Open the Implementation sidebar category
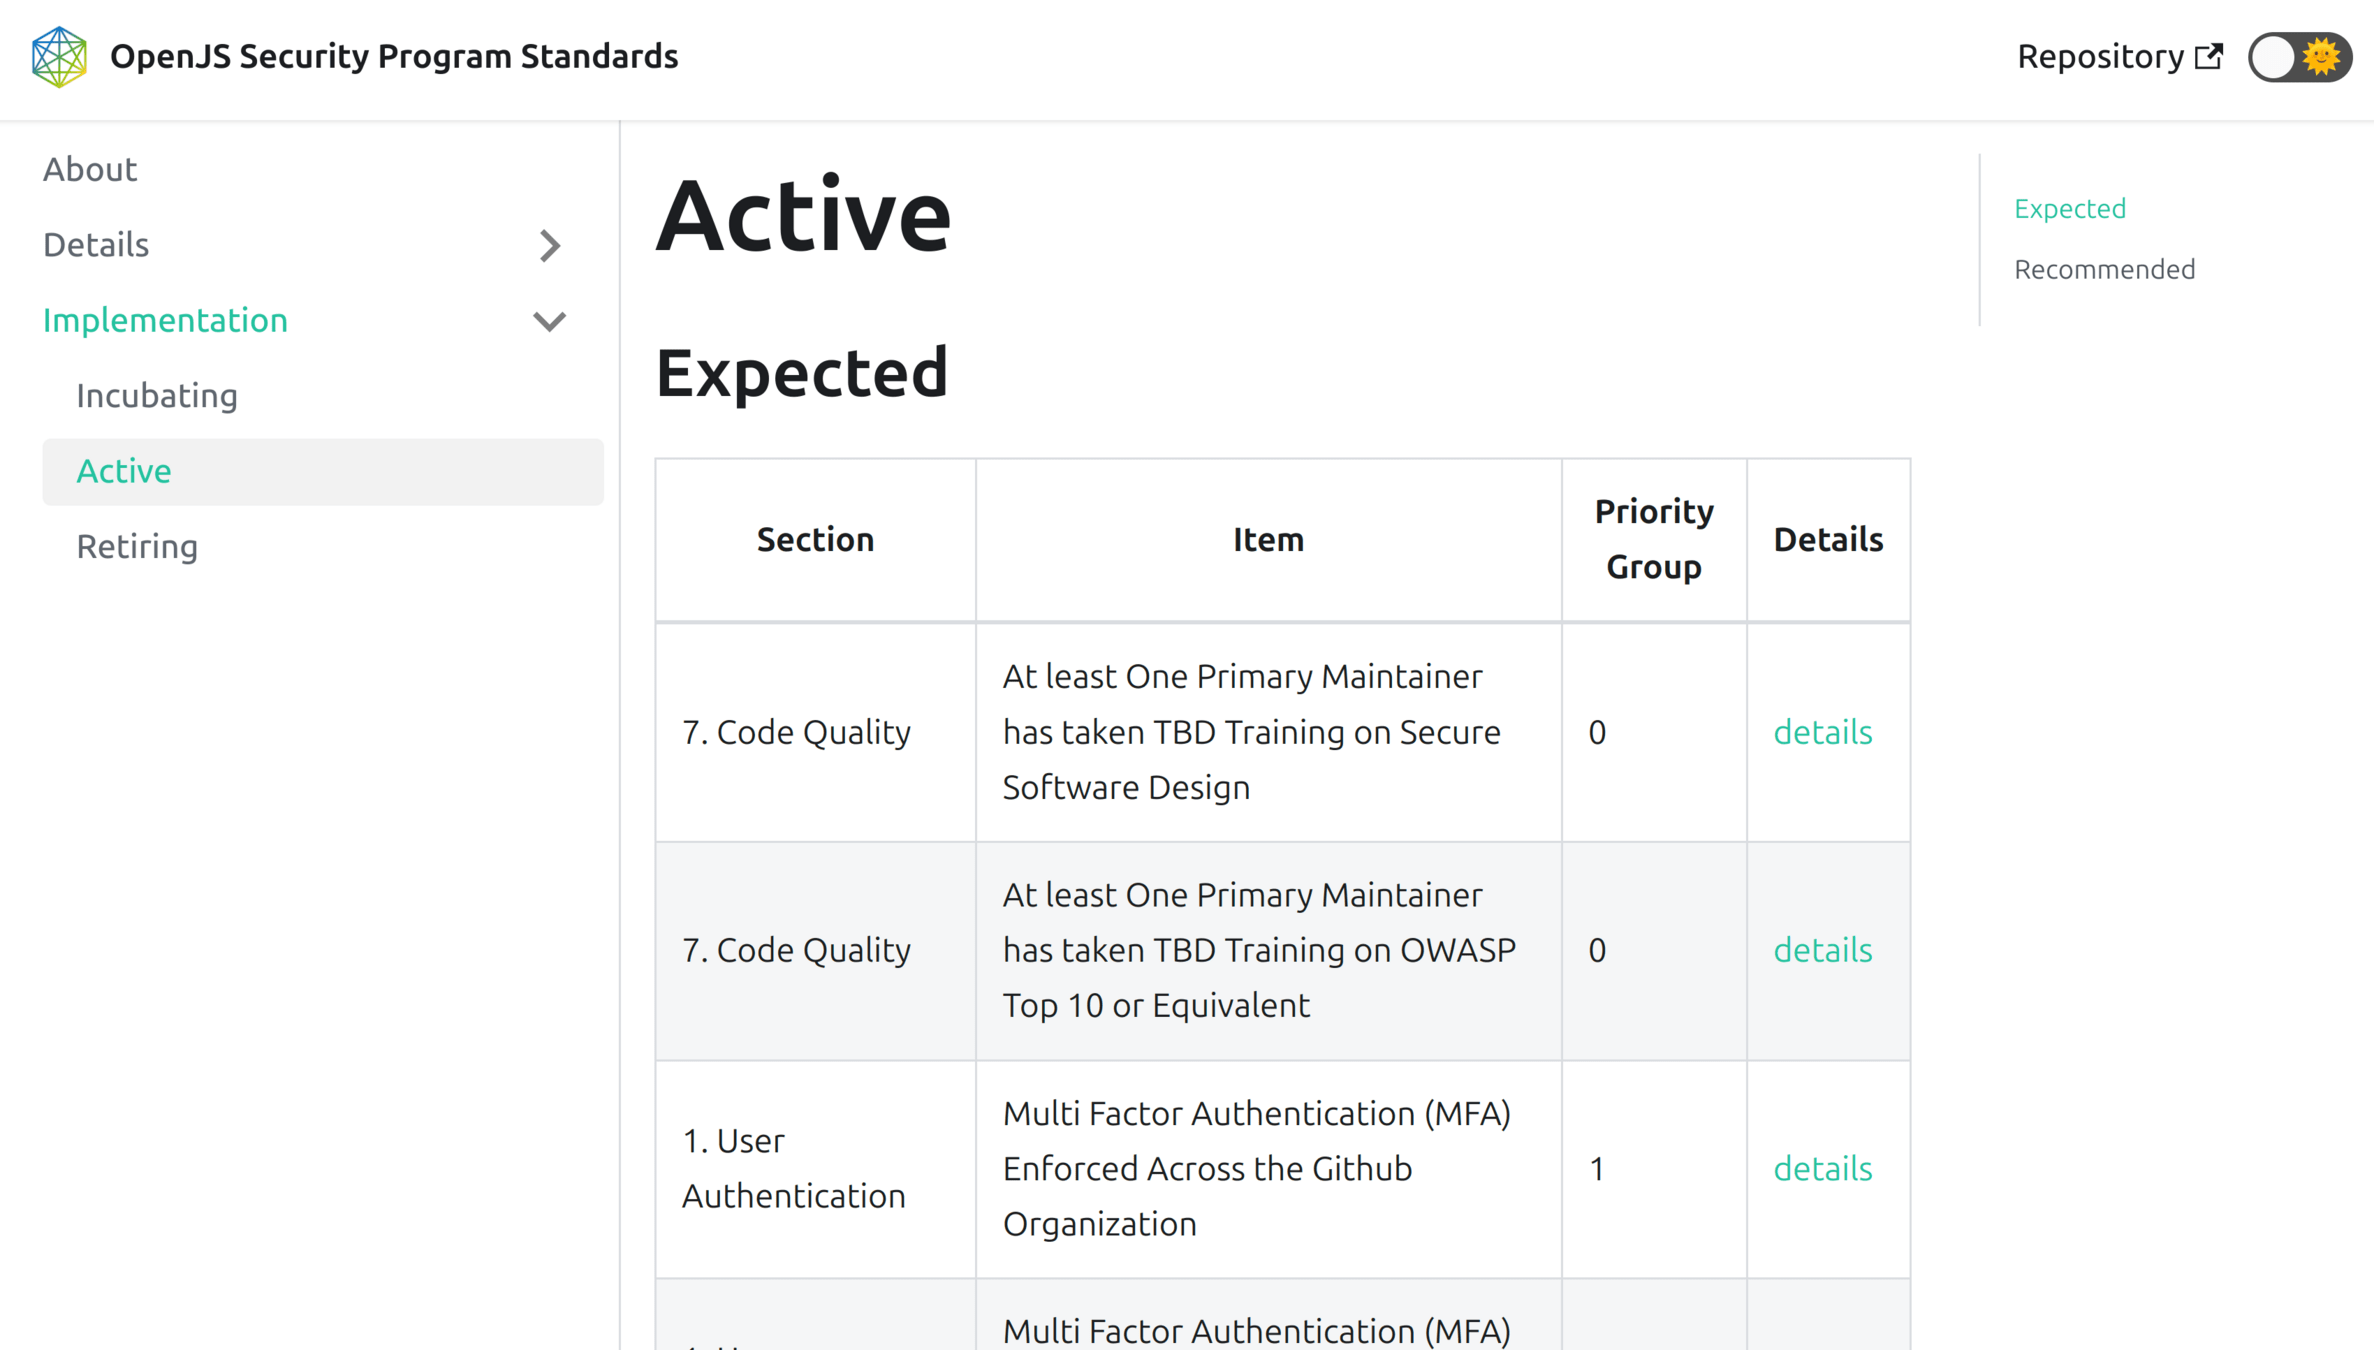The width and height of the screenshot is (2374, 1350). [165, 320]
